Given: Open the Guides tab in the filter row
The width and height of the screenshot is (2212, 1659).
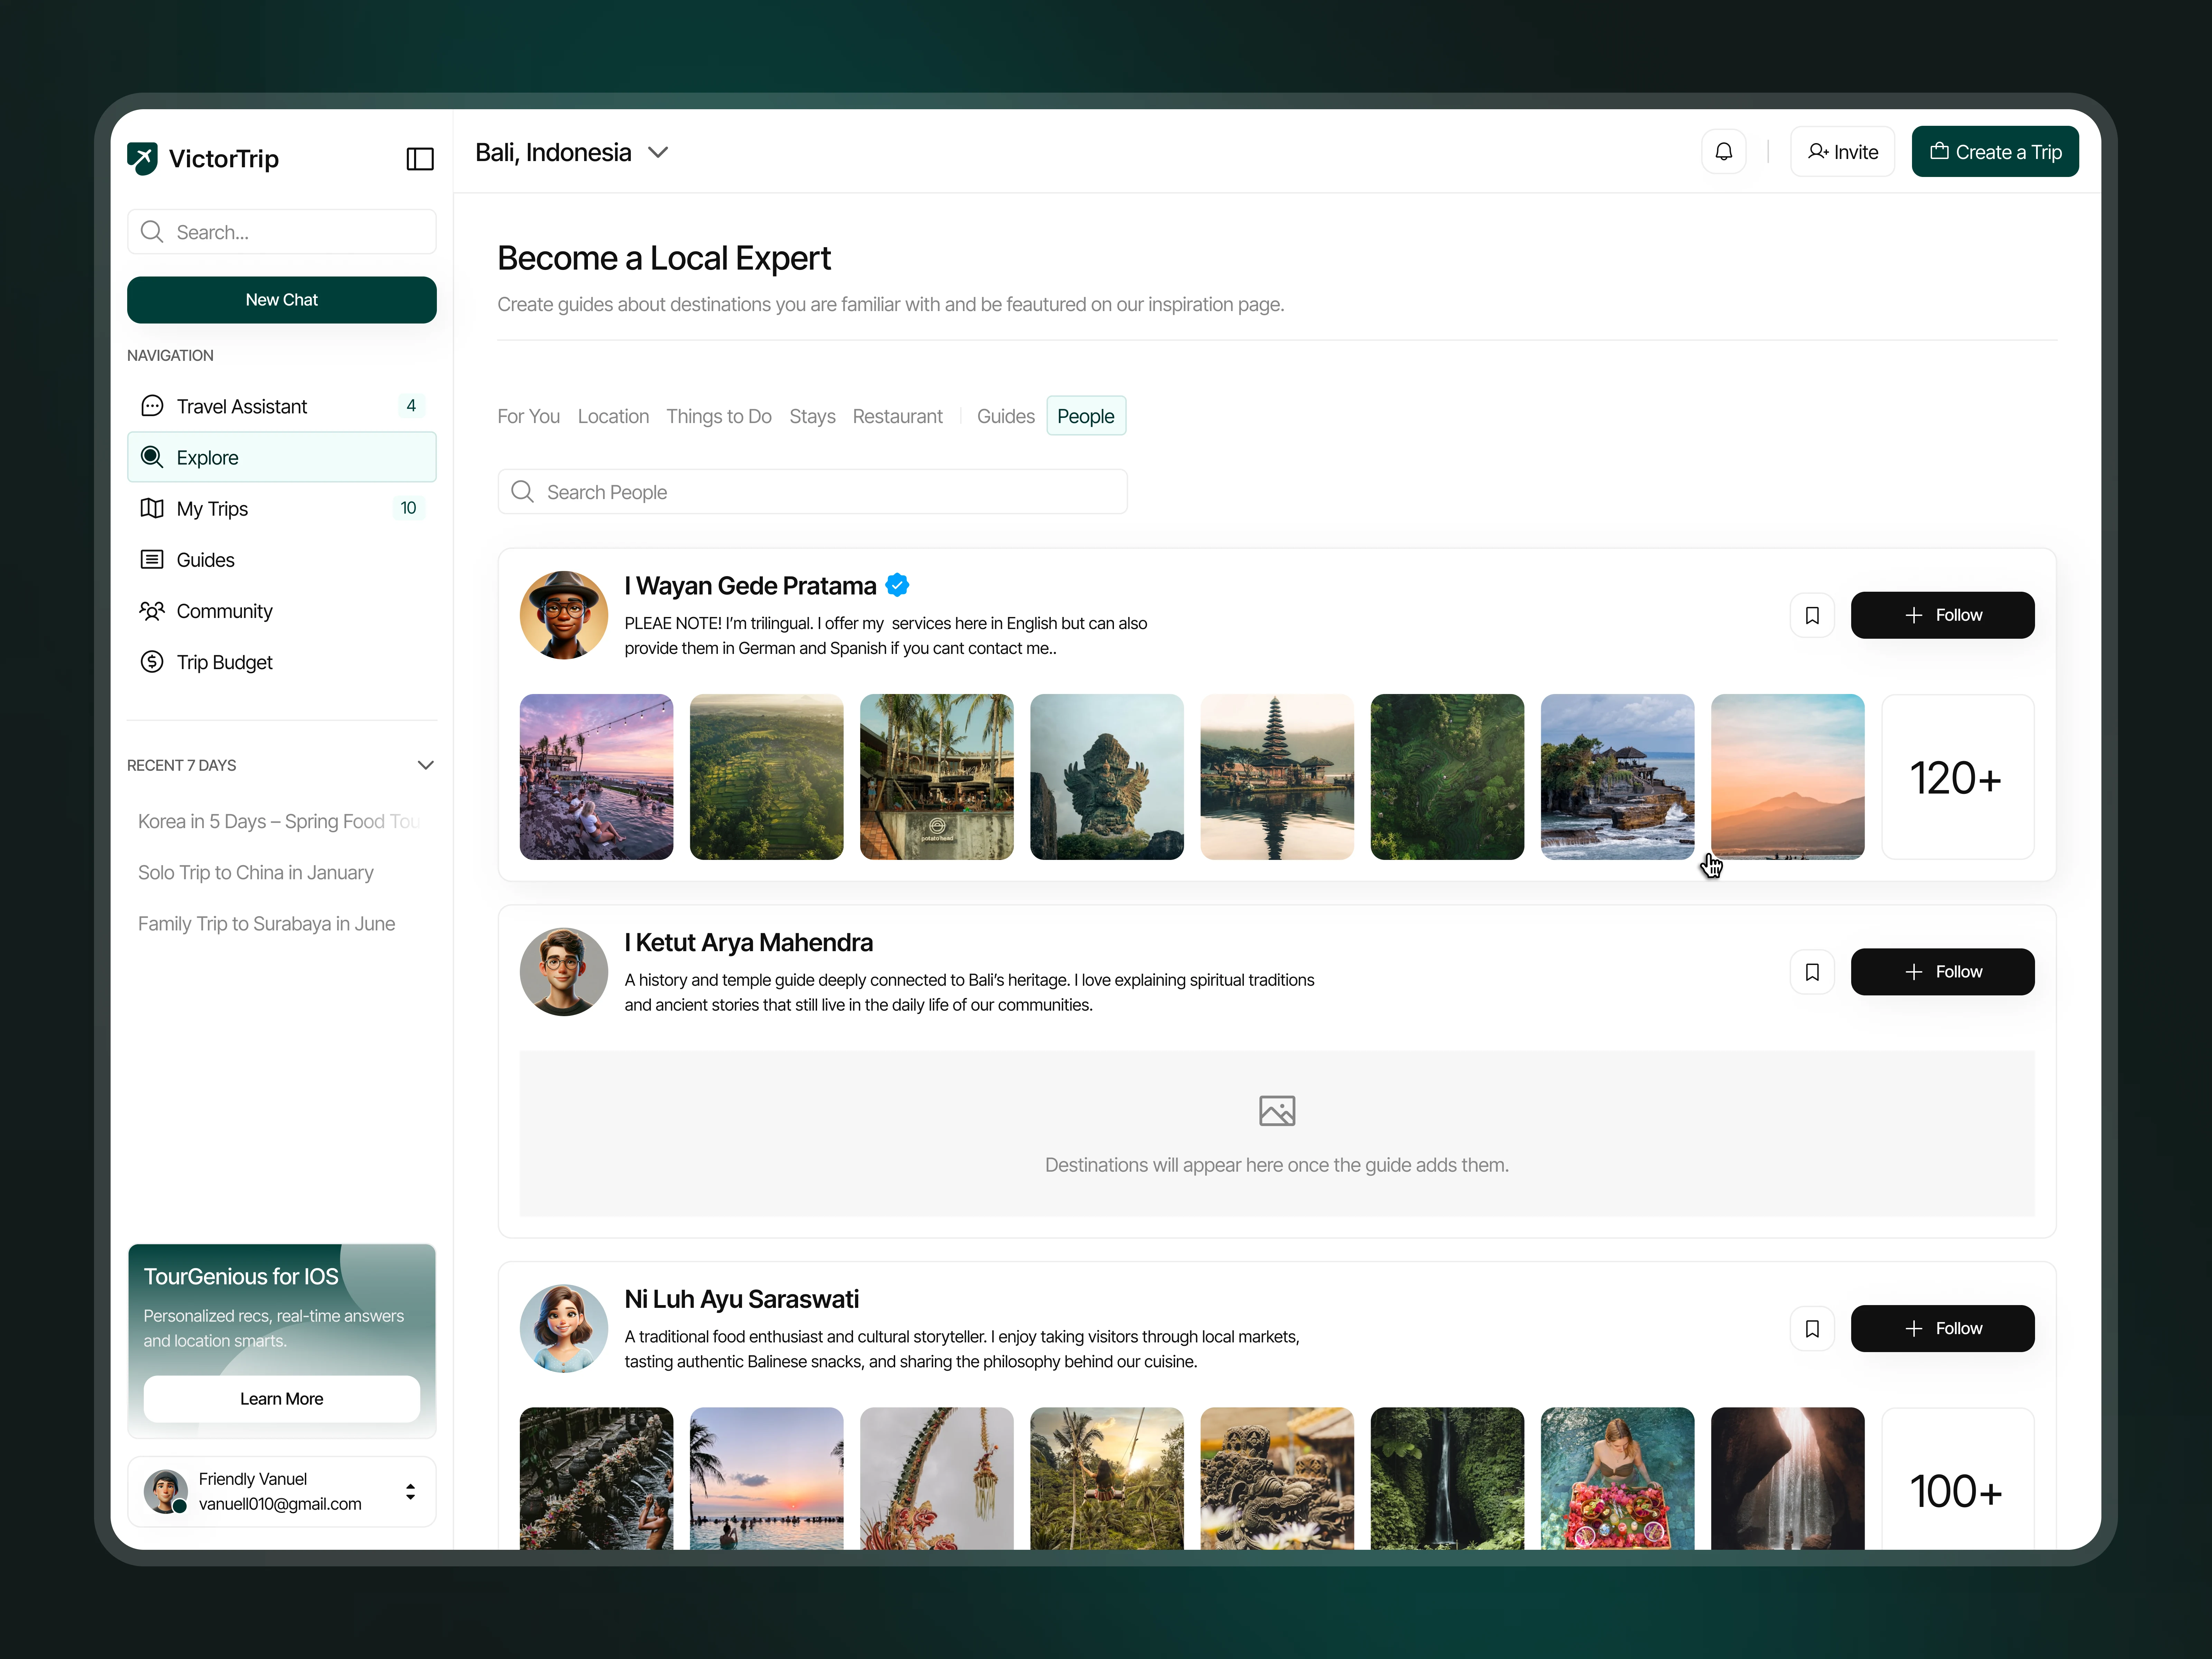Looking at the screenshot, I should 1006,416.
